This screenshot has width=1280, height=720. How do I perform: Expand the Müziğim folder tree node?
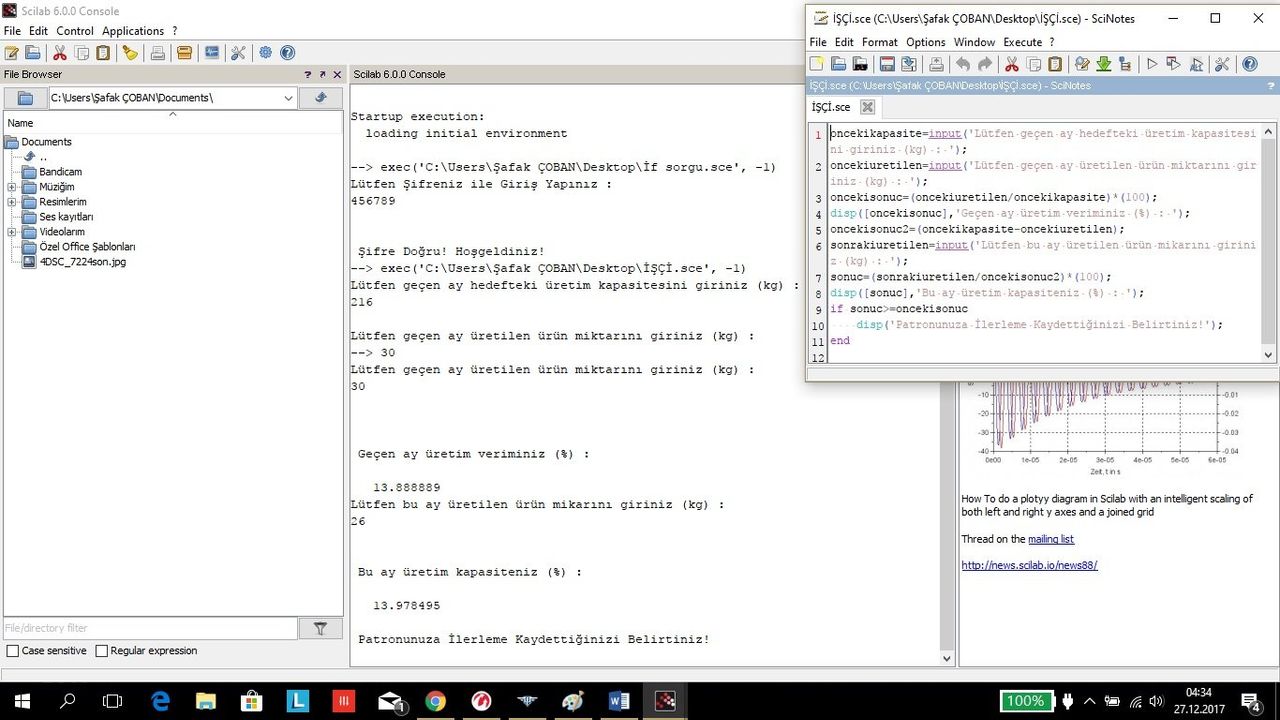tap(12, 187)
